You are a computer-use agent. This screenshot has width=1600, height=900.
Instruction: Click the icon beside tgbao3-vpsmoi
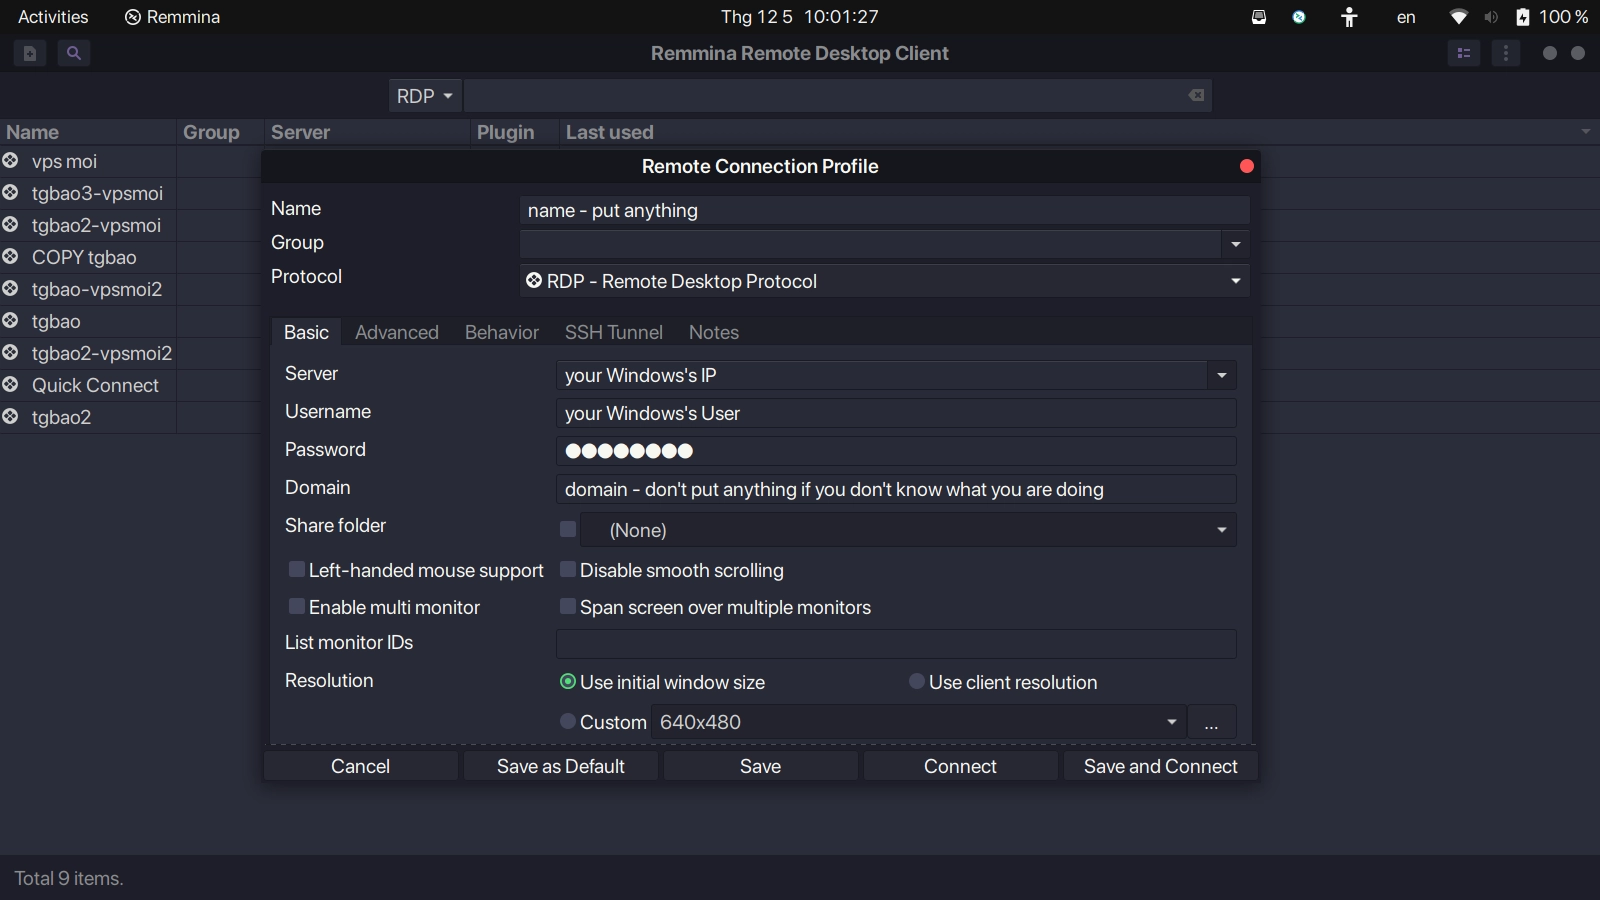10,192
